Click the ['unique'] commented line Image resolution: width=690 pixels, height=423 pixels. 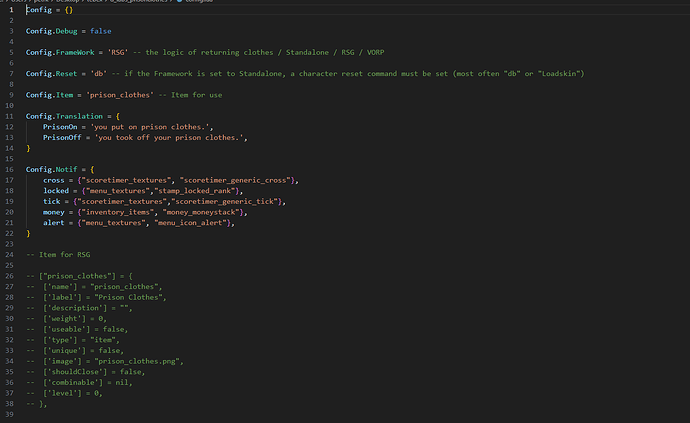coord(75,351)
